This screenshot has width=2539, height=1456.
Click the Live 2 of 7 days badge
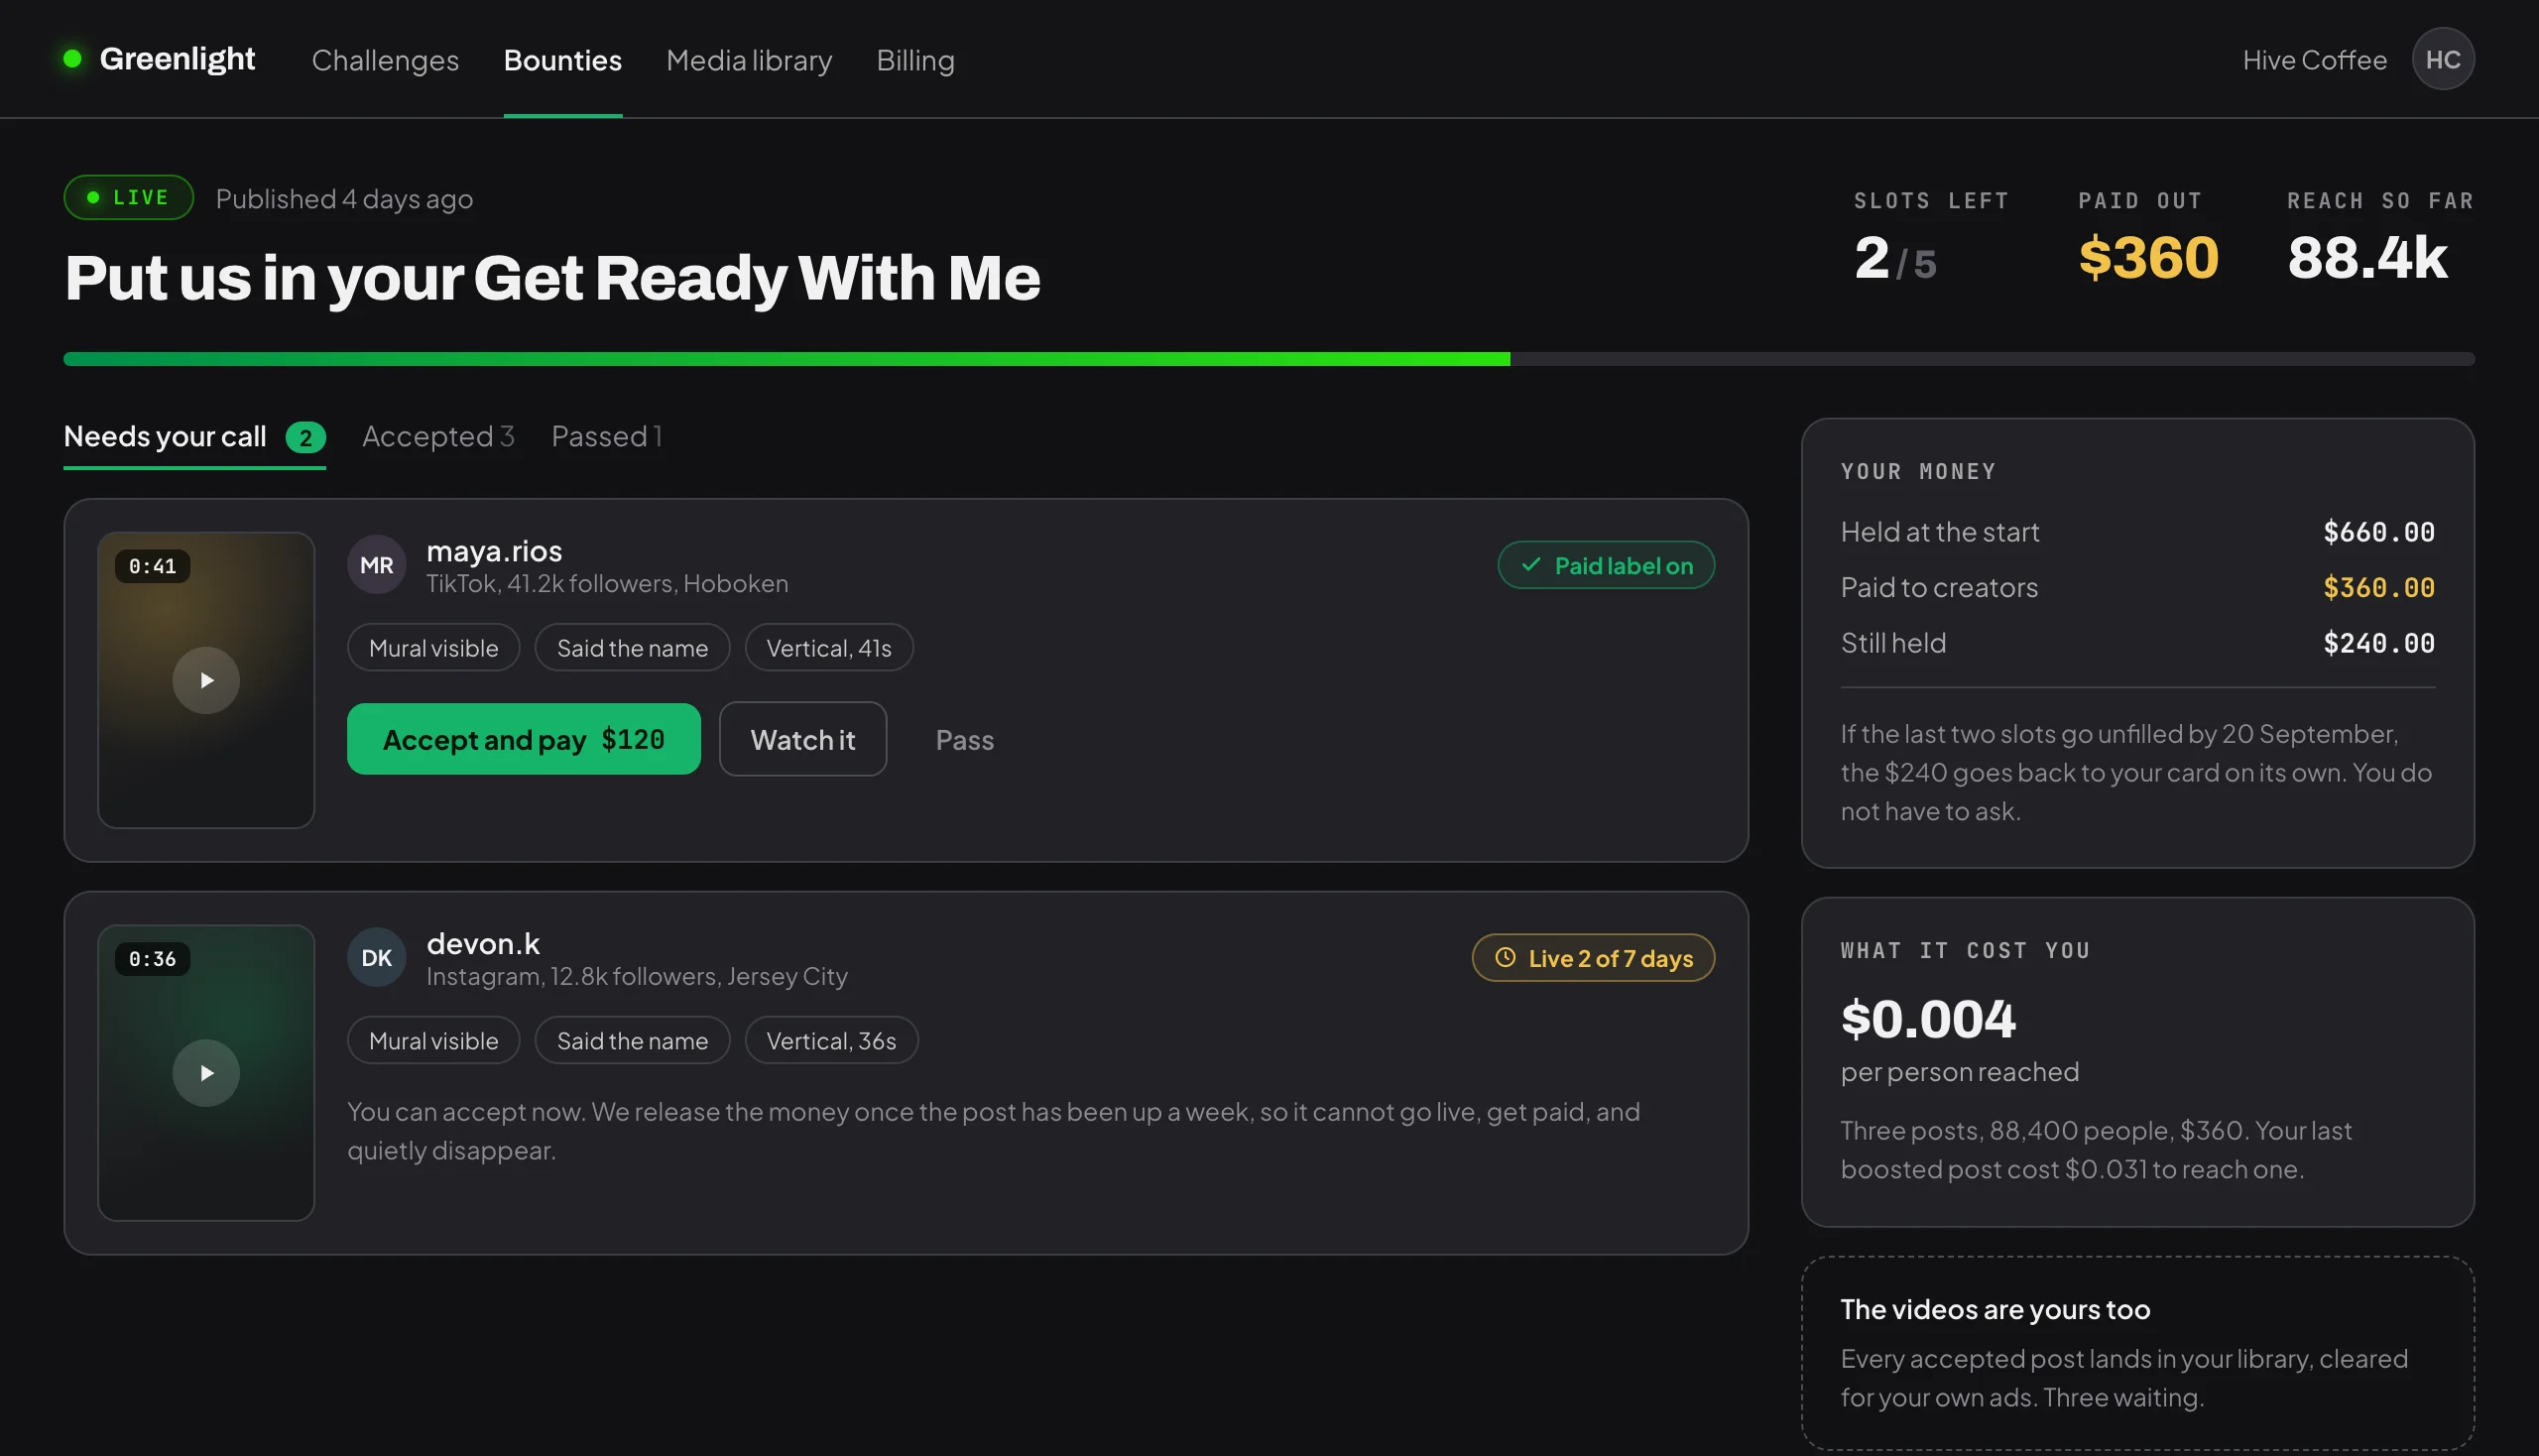(1593, 958)
